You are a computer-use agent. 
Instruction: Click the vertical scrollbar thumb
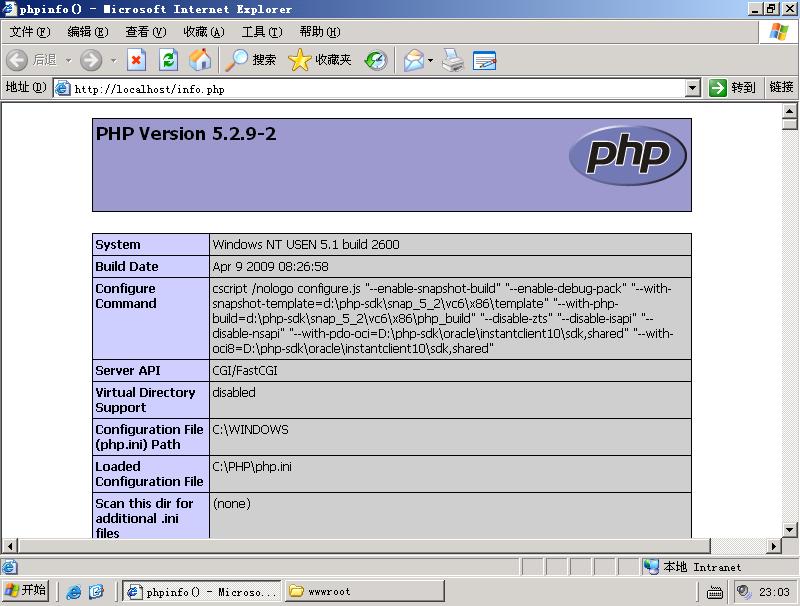click(x=789, y=124)
